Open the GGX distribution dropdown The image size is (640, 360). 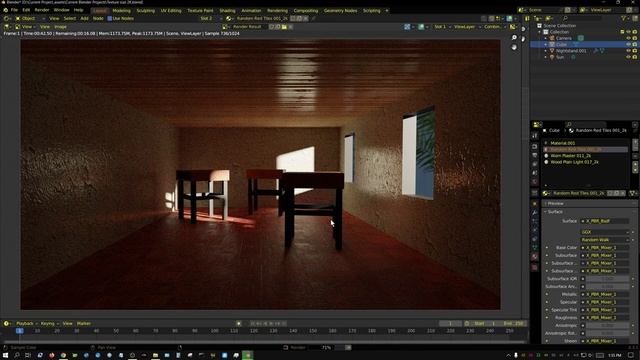[605, 232]
